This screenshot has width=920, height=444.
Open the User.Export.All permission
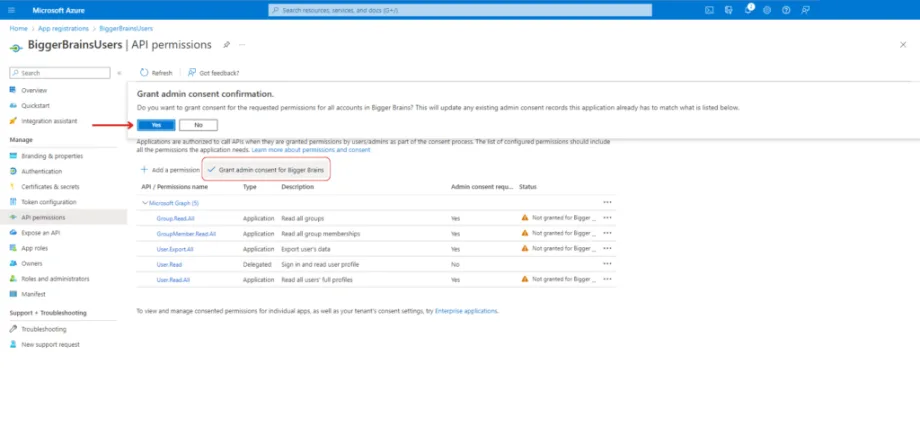click(174, 249)
